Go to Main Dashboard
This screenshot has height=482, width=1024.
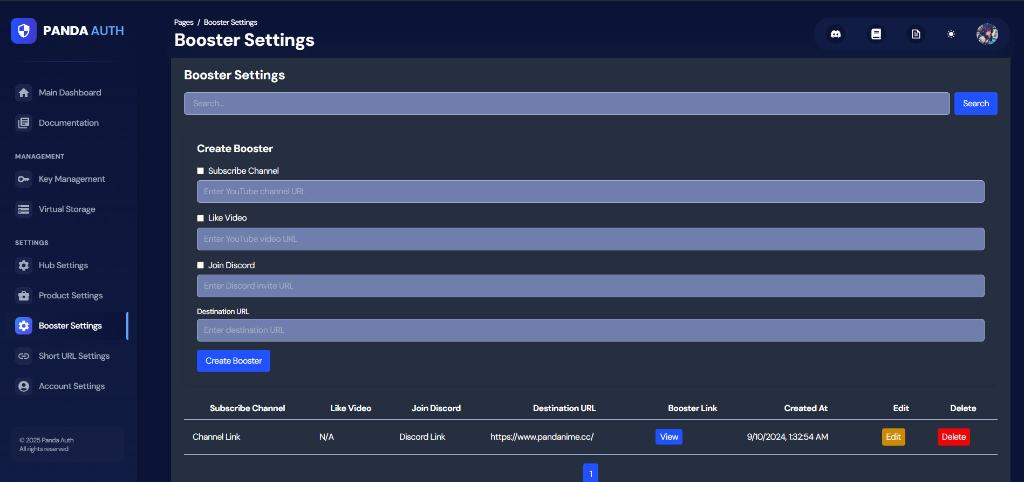(69, 93)
